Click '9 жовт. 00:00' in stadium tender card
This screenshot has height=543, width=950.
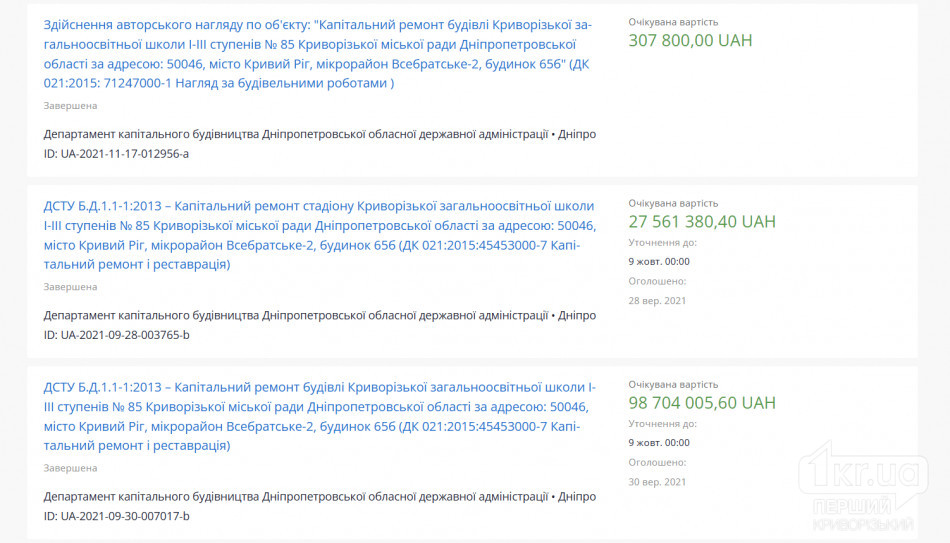pyautogui.click(x=659, y=262)
